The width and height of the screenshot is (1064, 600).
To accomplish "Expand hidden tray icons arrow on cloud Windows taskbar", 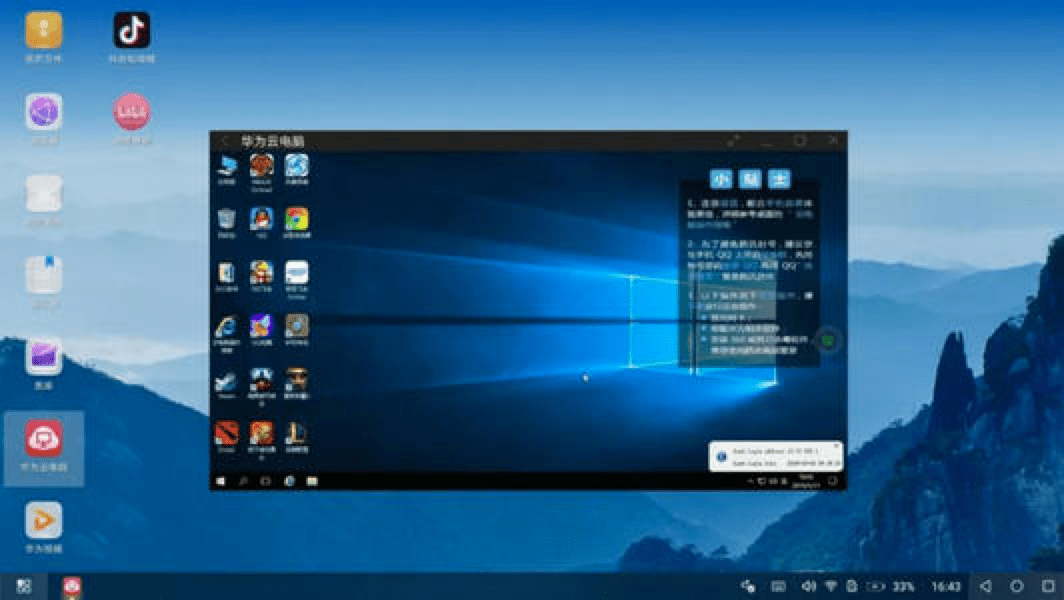I will pos(750,481).
